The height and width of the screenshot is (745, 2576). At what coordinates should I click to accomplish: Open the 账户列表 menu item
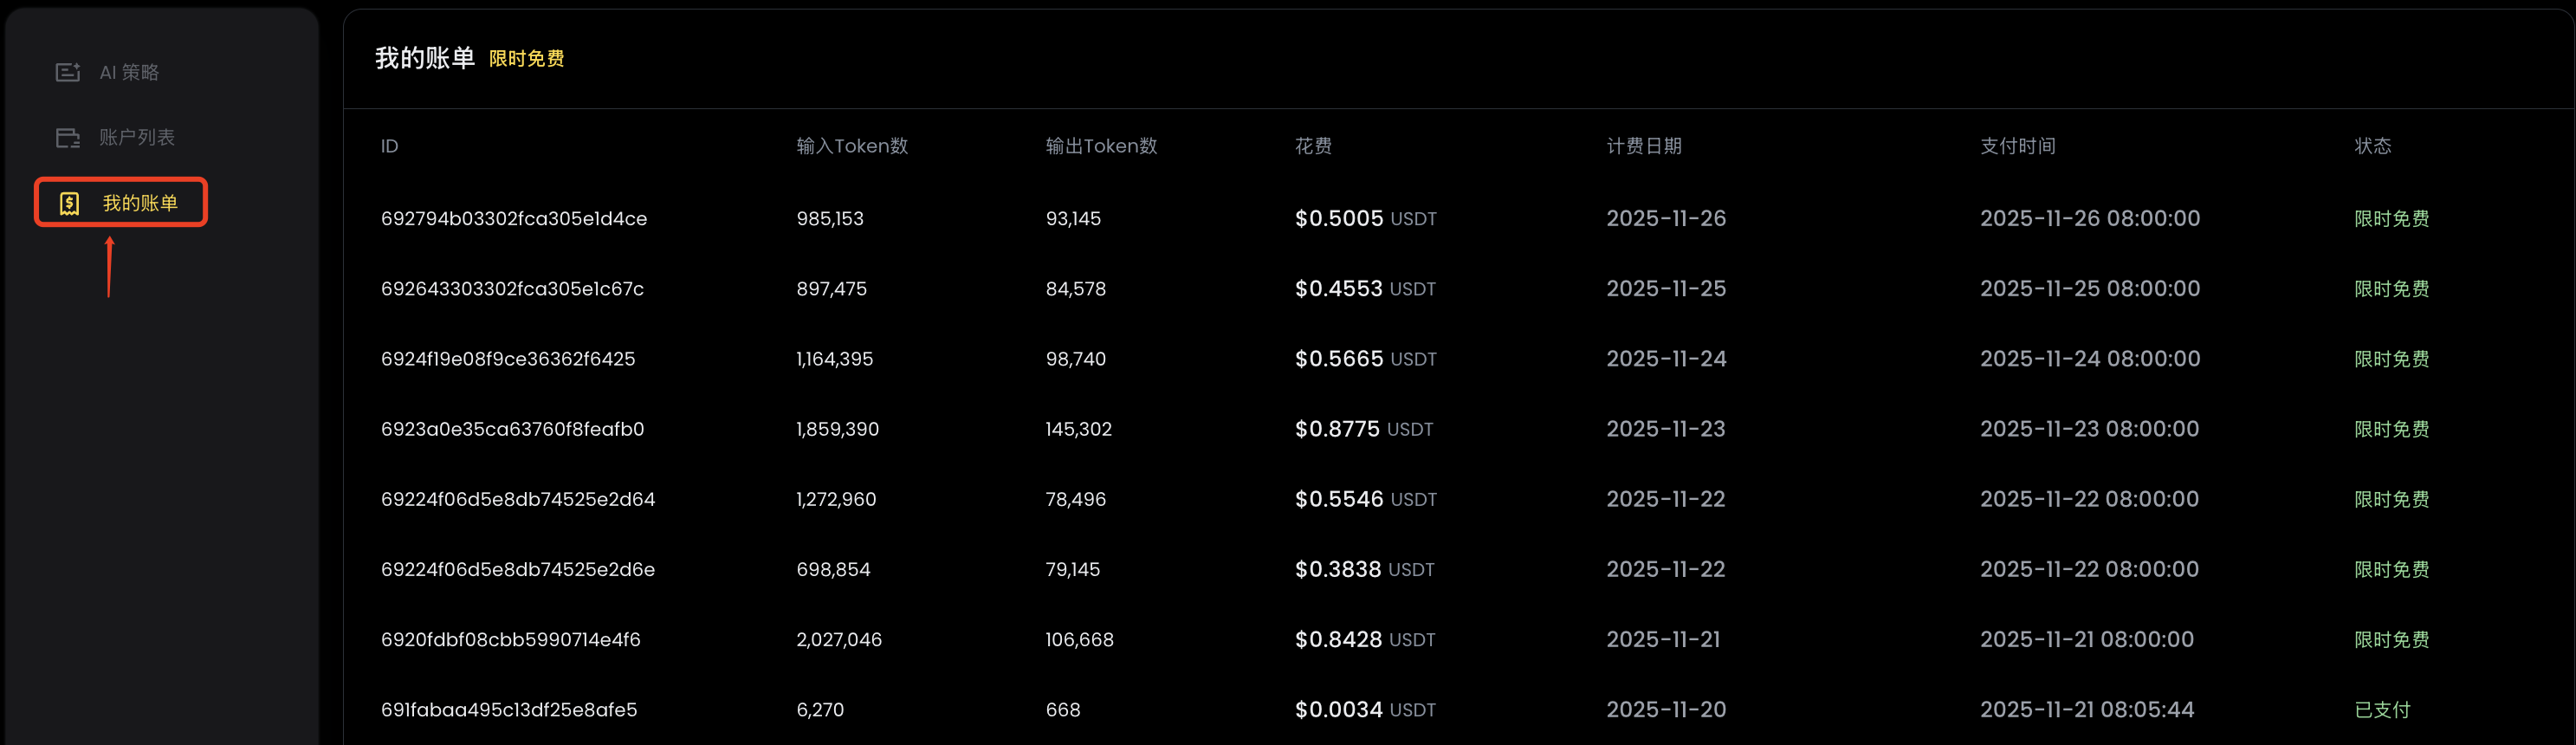[137, 138]
